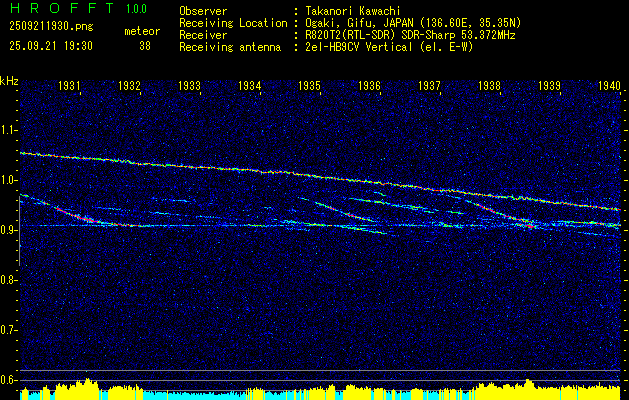Click the 0.6 kHz frequency label
The width and height of the screenshot is (629, 400).
pos(8,380)
